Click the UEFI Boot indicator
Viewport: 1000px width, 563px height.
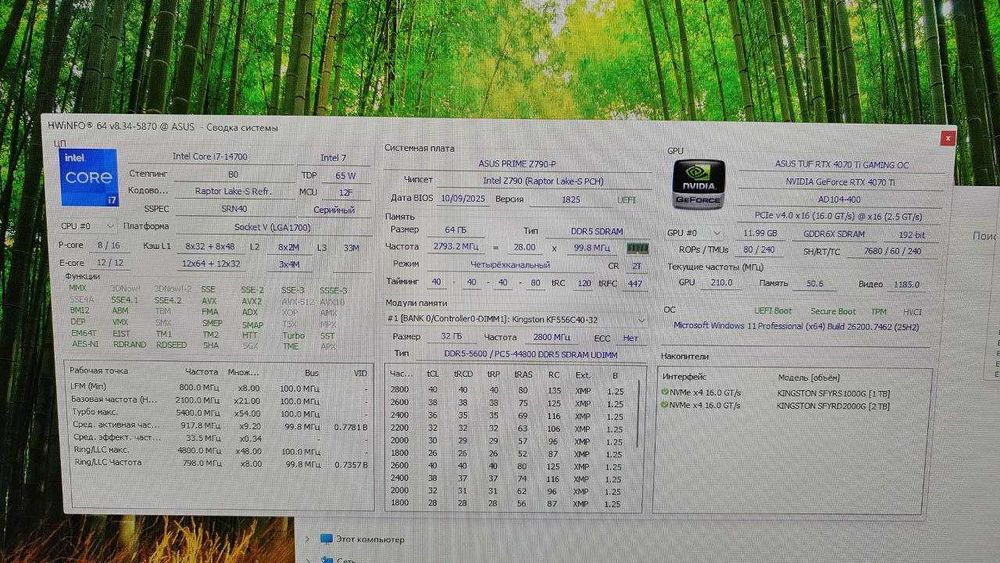(773, 311)
